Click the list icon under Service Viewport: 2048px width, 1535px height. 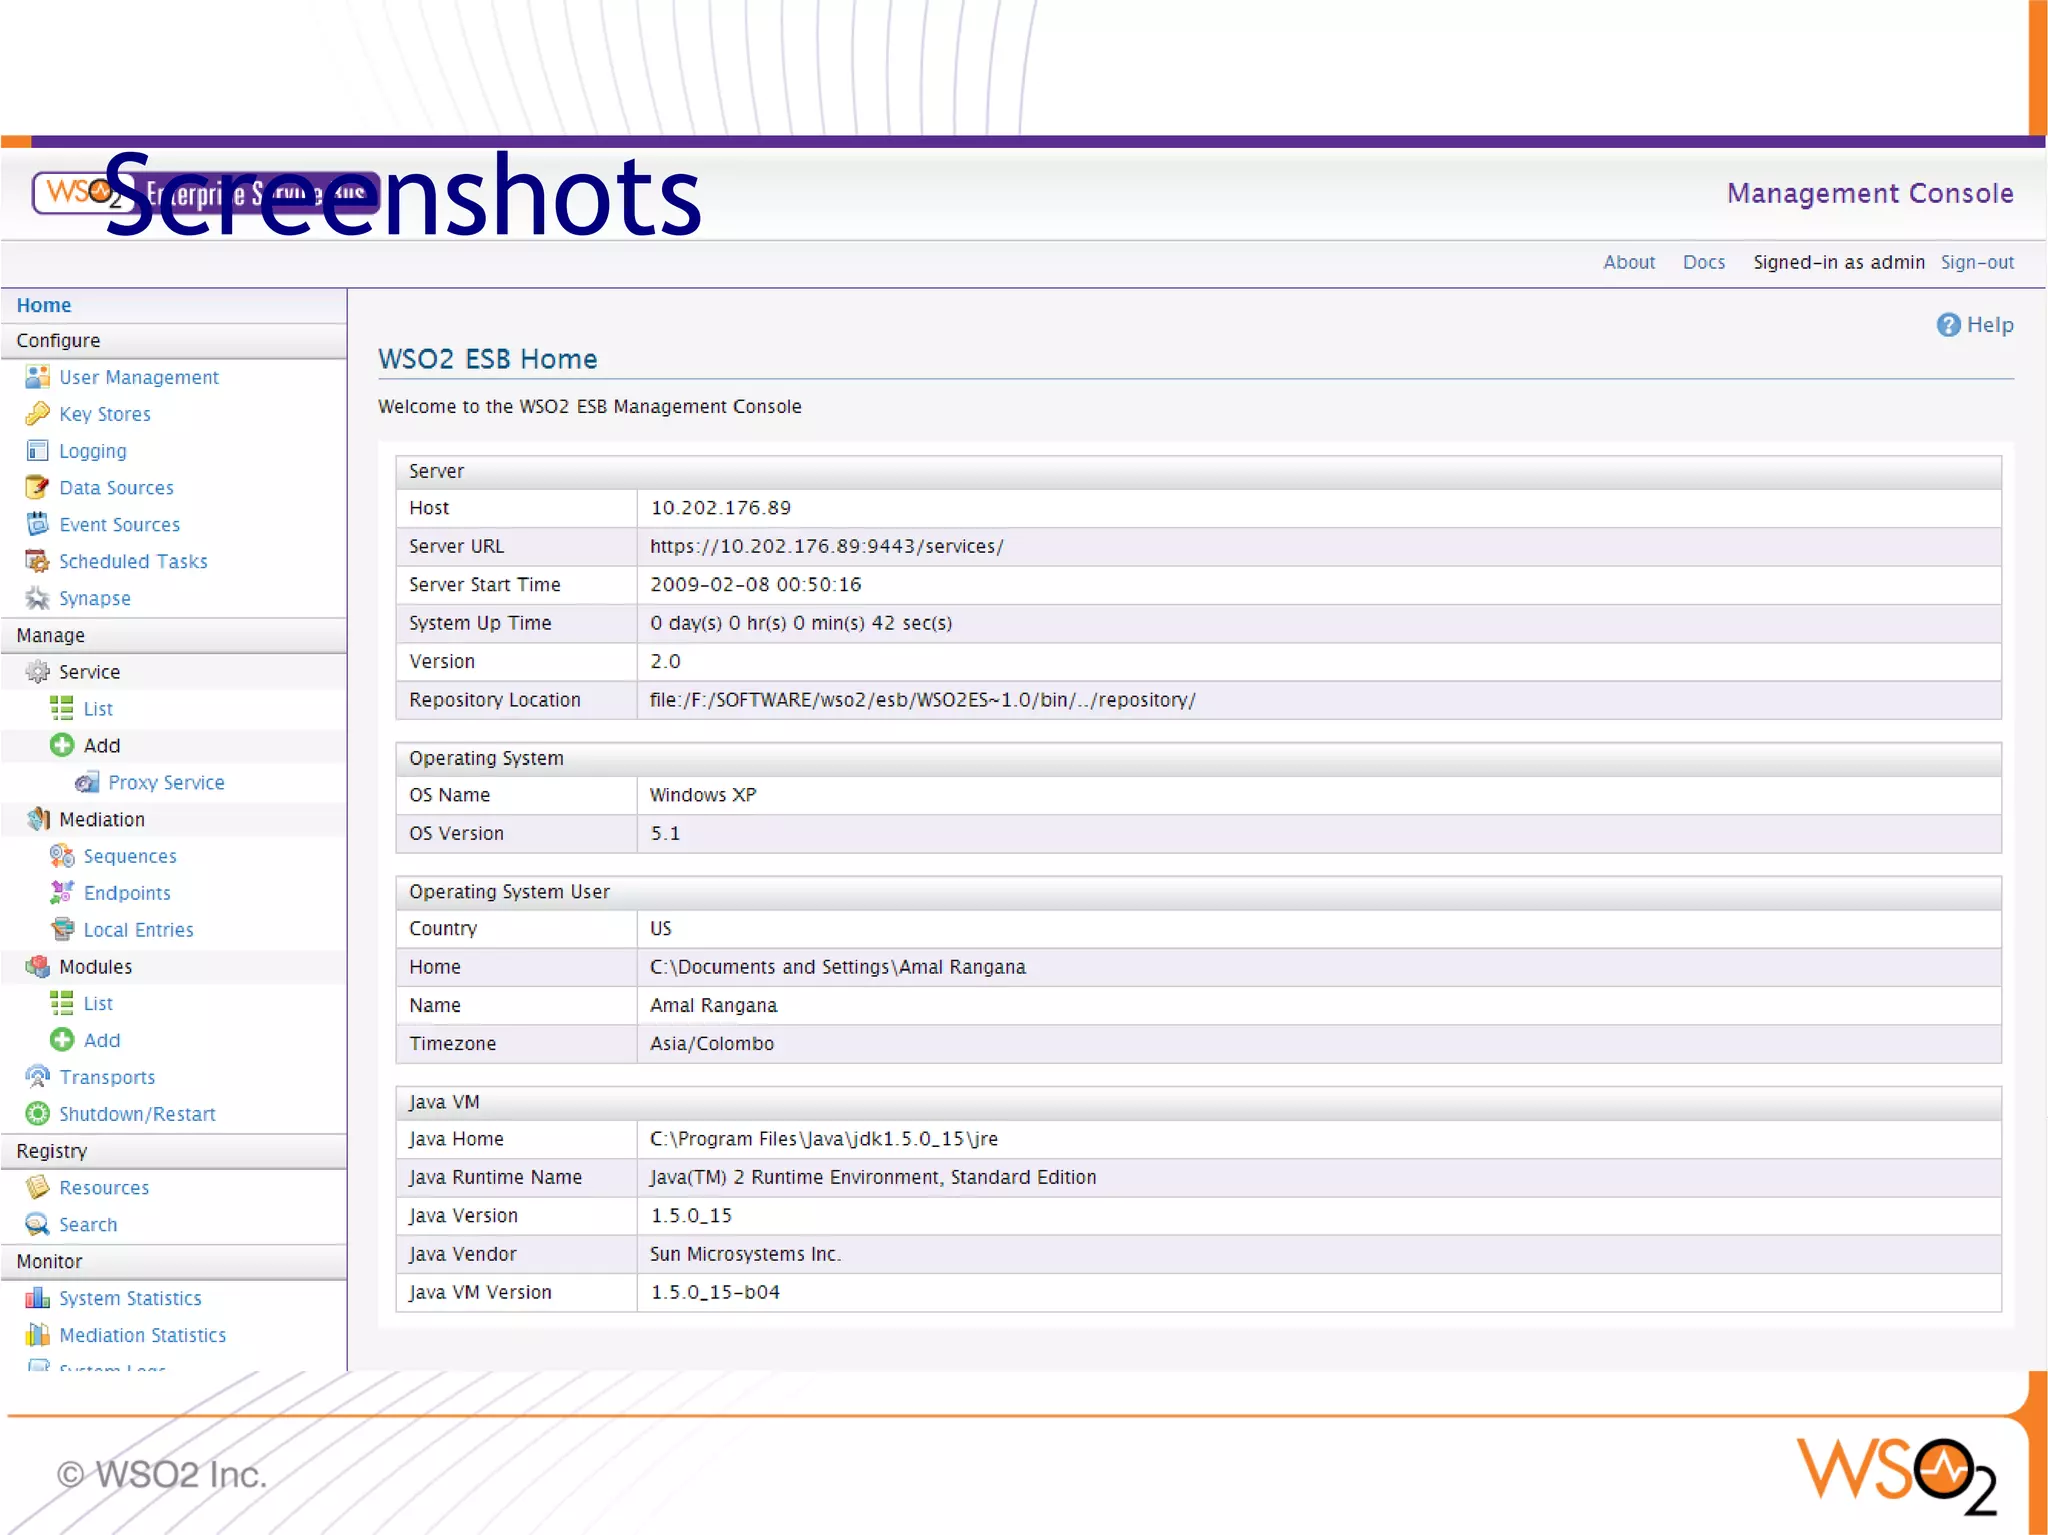[x=62, y=709]
